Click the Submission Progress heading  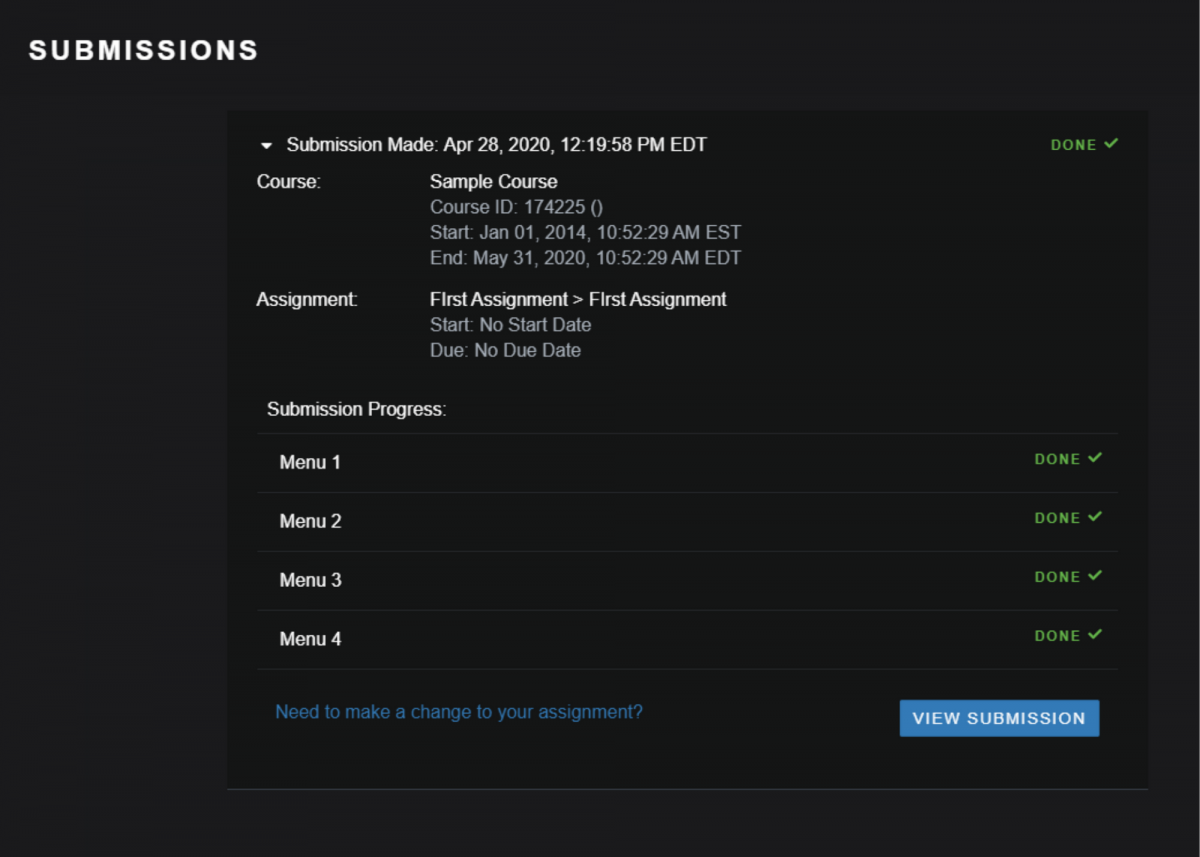coord(356,409)
